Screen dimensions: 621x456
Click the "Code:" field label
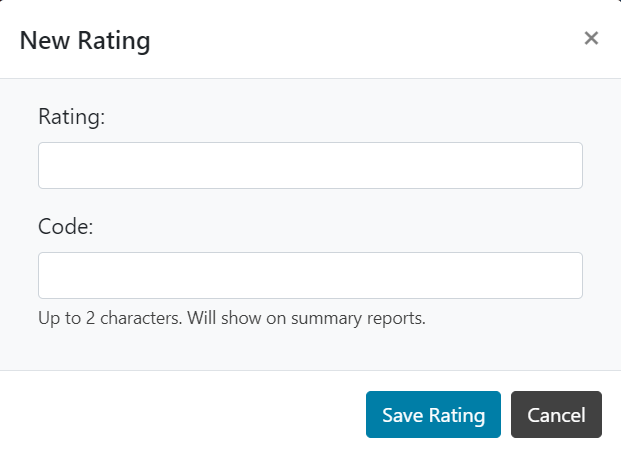[66, 227]
